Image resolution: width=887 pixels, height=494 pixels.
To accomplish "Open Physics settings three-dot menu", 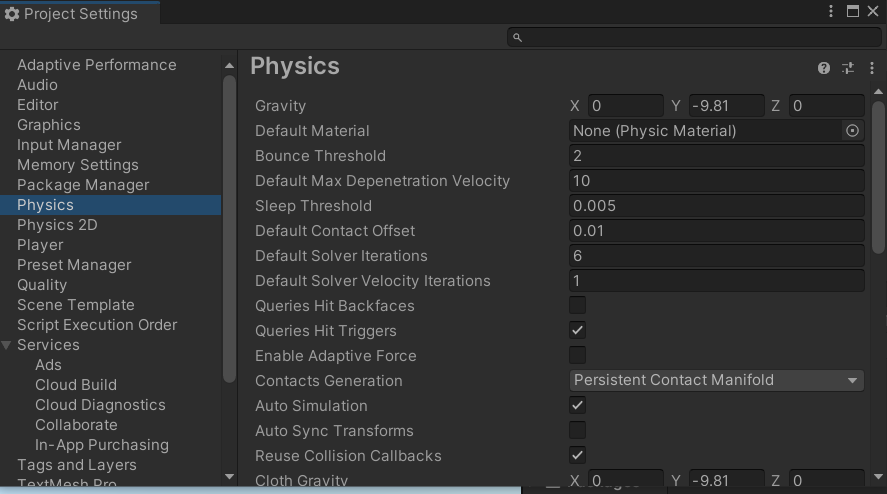I will (872, 68).
